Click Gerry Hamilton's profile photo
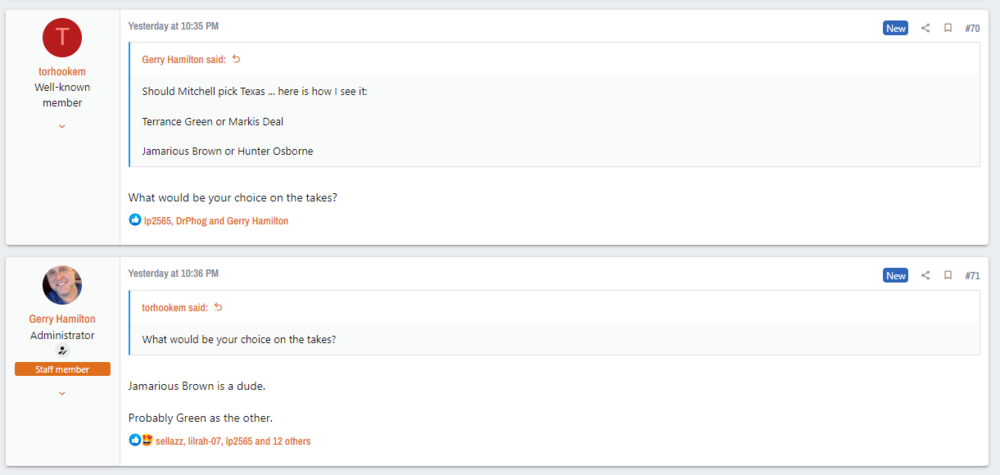The width and height of the screenshot is (1000, 475). tap(62, 285)
